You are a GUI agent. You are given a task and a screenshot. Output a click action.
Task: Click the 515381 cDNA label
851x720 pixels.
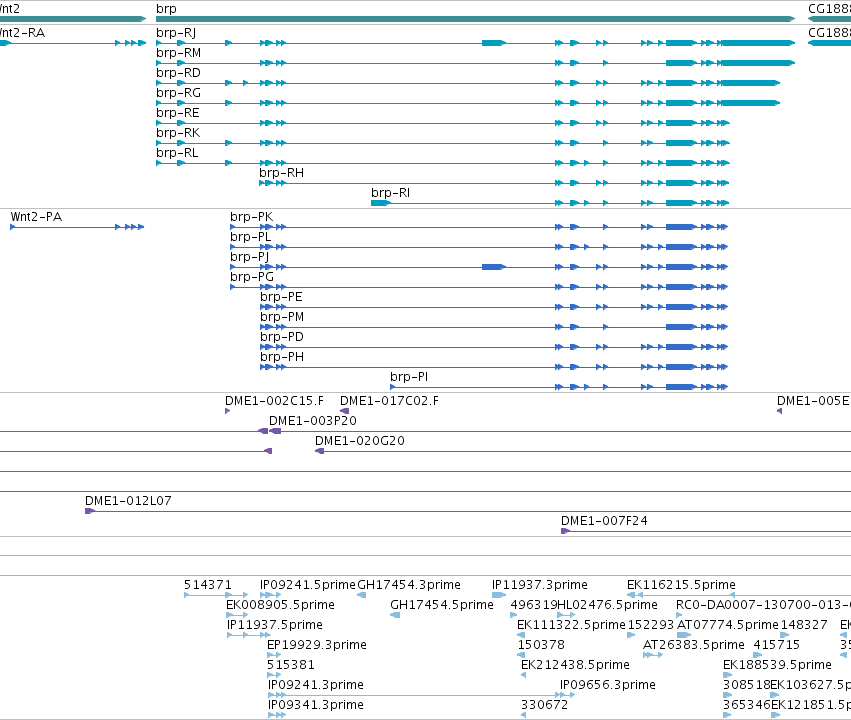coord(291,665)
